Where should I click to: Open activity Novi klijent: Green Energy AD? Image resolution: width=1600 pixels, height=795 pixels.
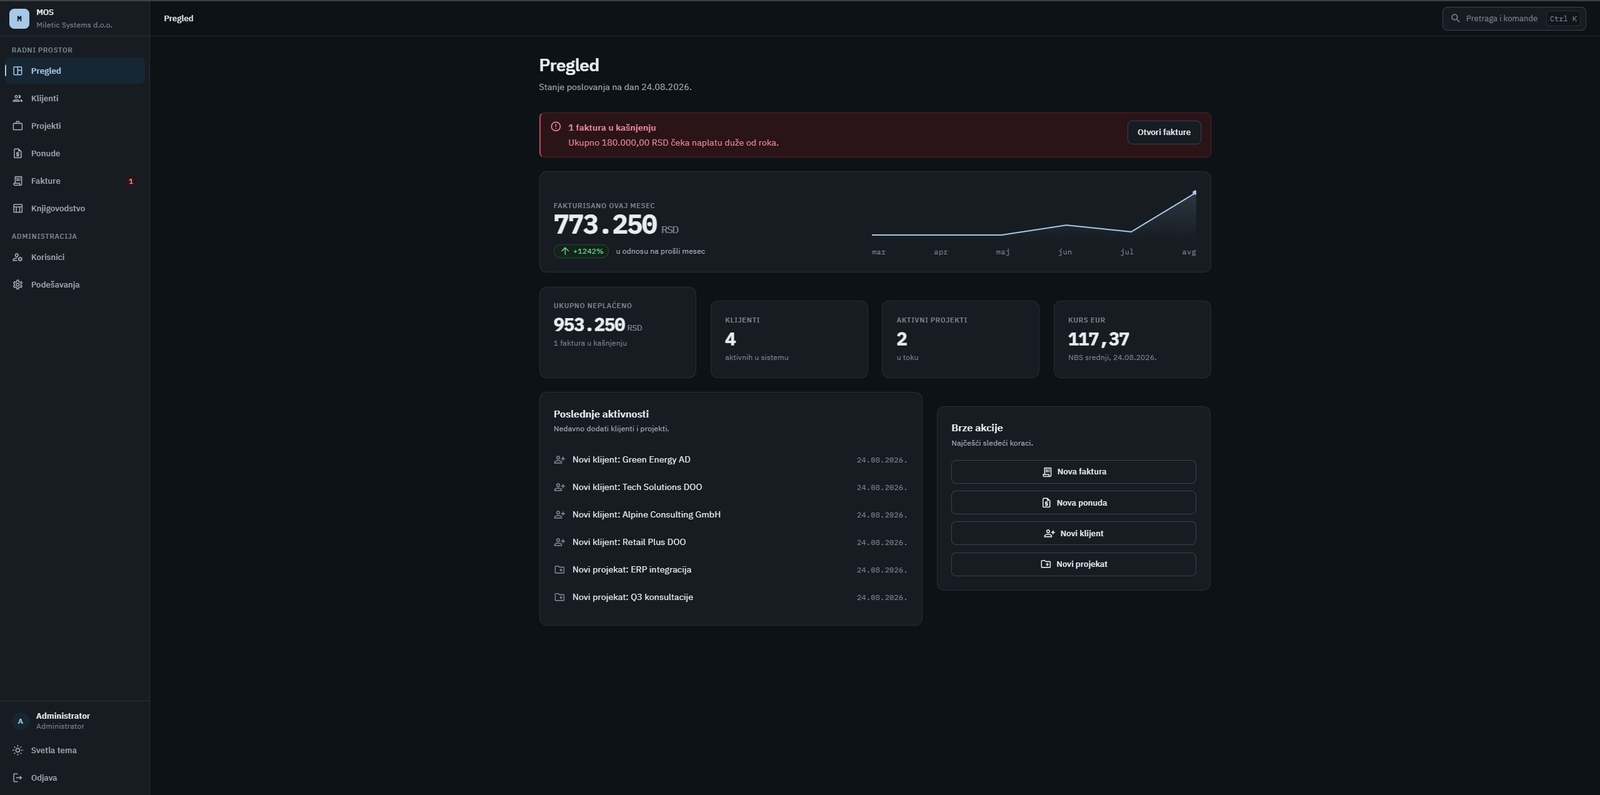(x=730, y=460)
